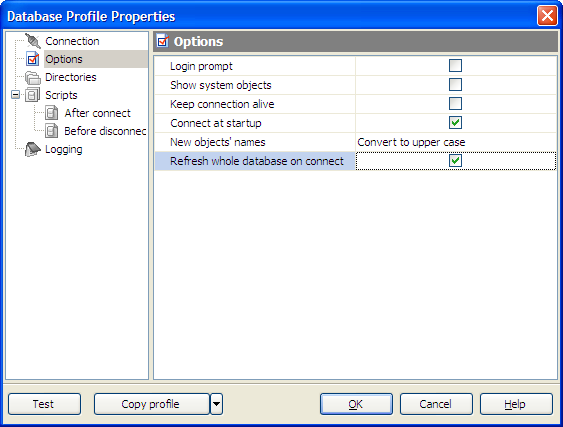Select the Scripts tree node
563x427 pixels.
click(x=61, y=95)
